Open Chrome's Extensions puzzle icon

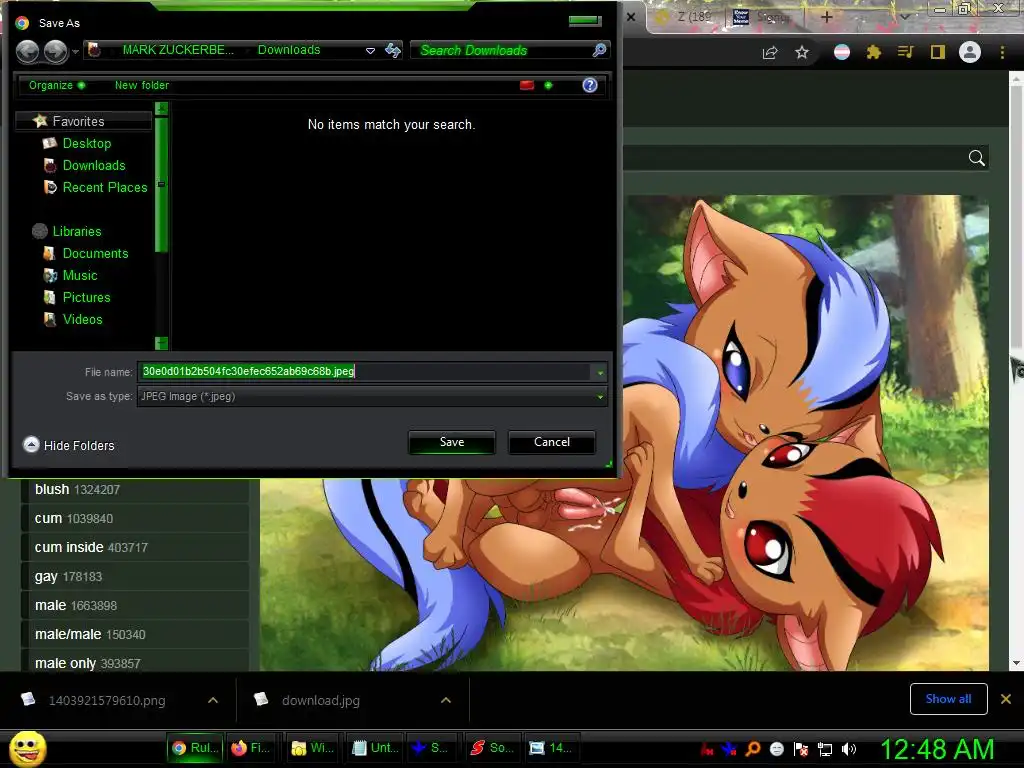click(874, 52)
